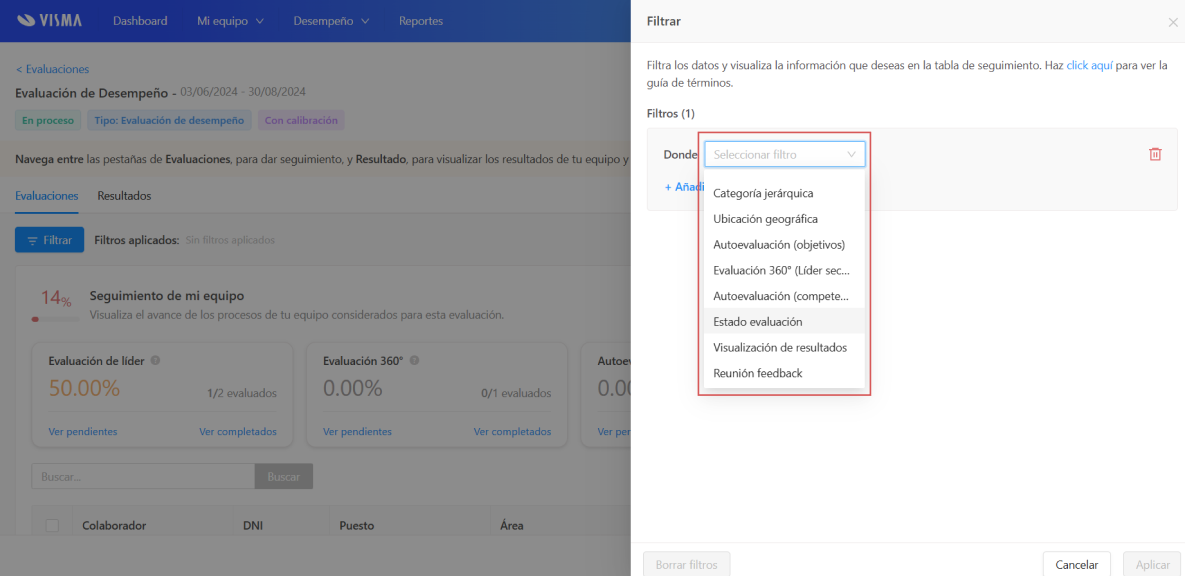Click Ver completados under Evaluación de líder
1185x576 pixels.
(238, 432)
